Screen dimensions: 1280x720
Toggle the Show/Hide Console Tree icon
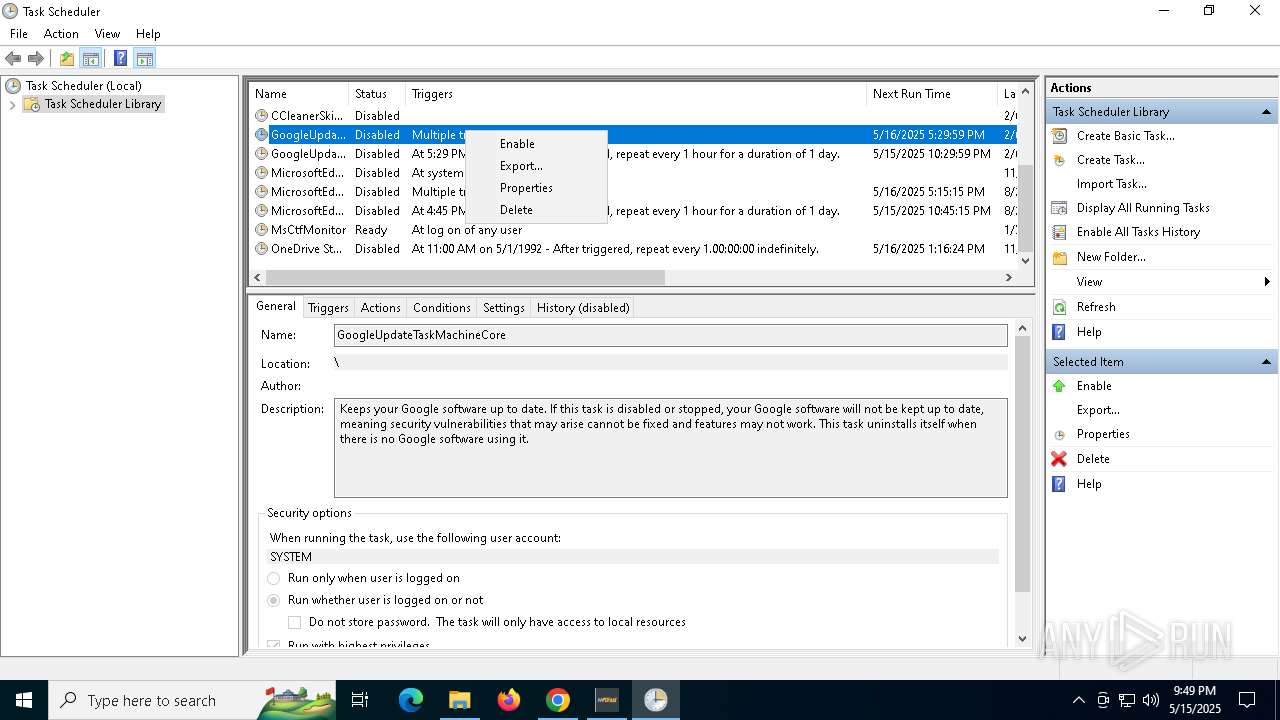(x=91, y=58)
